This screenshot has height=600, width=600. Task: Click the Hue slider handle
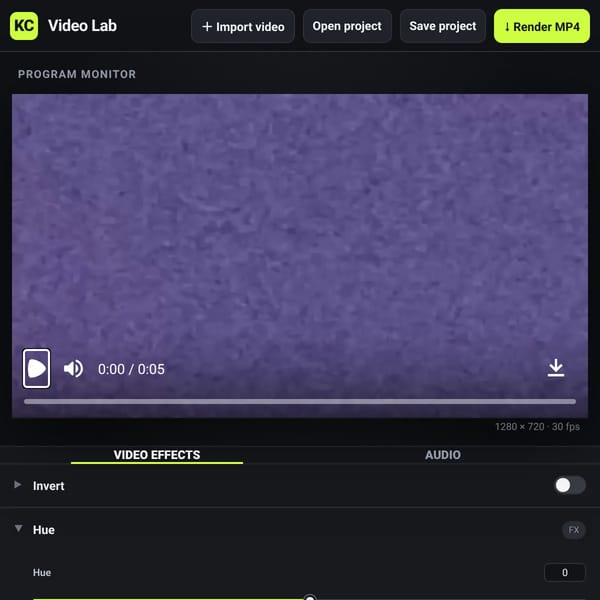[x=310, y=598]
